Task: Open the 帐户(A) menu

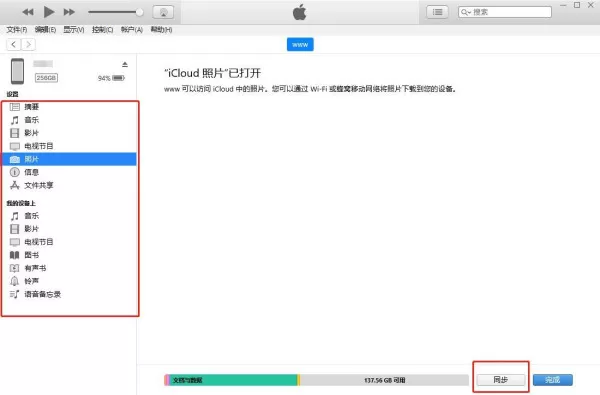Action: [132, 29]
